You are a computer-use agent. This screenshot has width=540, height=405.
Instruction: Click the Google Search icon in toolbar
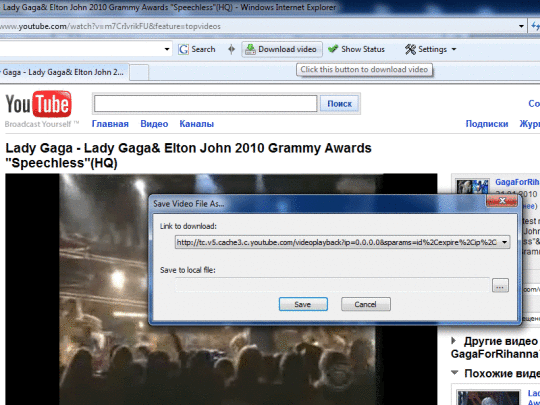click(197, 49)
